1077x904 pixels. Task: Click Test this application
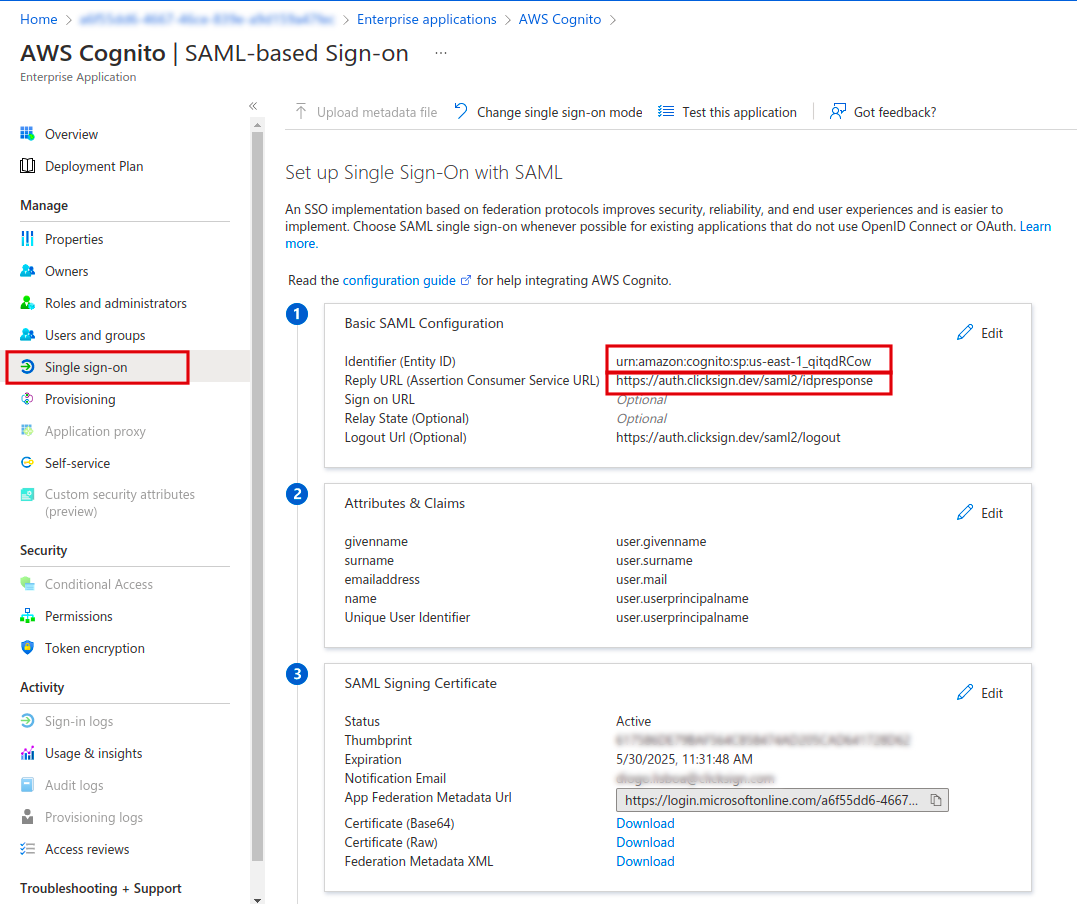click(727, 112)
